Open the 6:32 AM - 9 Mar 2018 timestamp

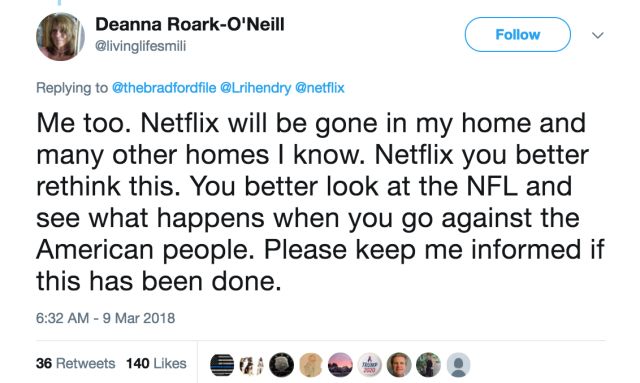coord(105,318)
